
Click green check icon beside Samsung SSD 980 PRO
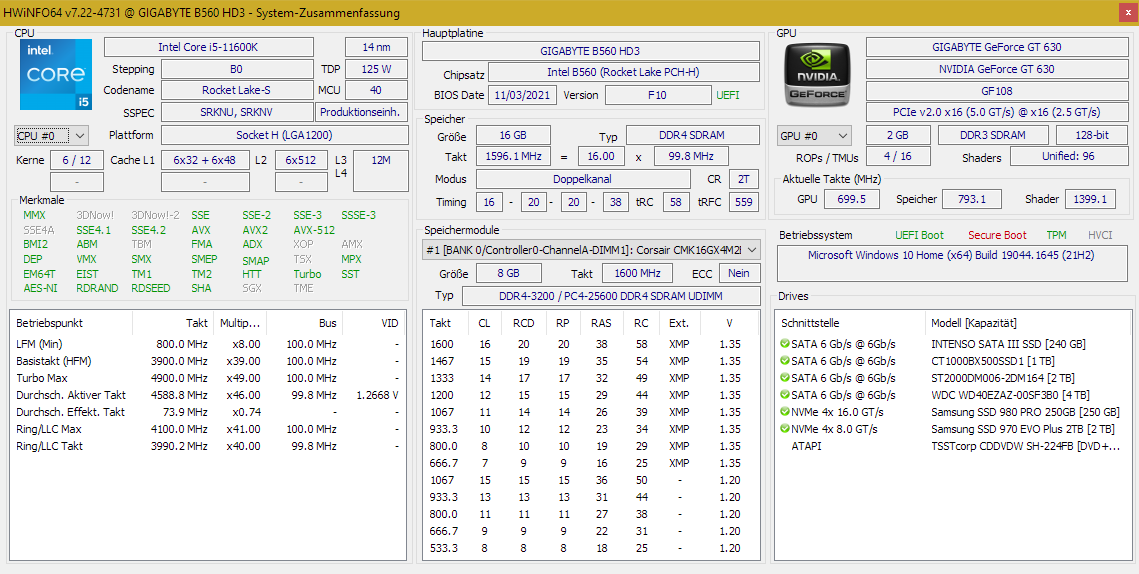point(785,412)
